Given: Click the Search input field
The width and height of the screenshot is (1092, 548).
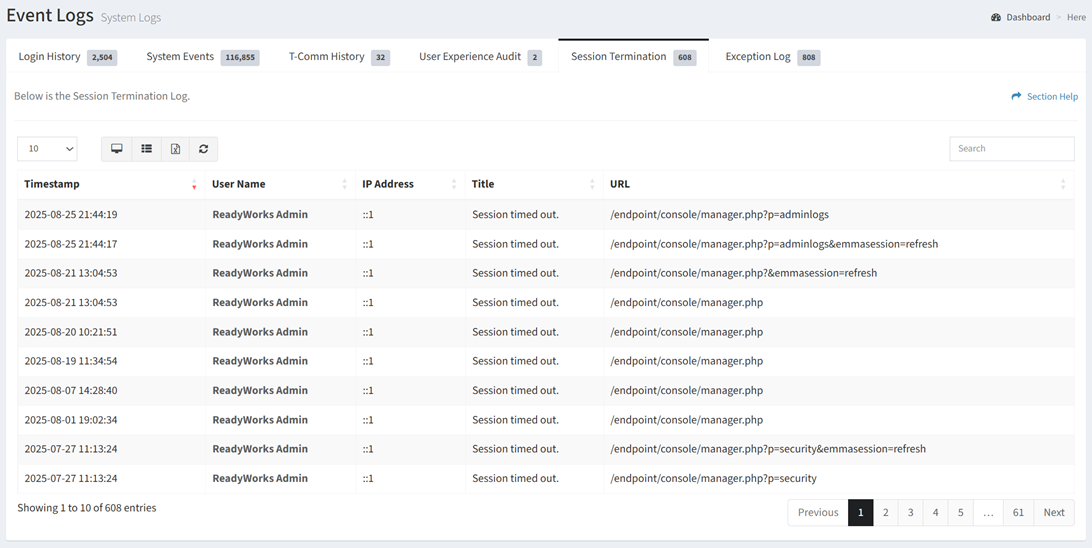Looking at the screenshot, I should 1012,148.
